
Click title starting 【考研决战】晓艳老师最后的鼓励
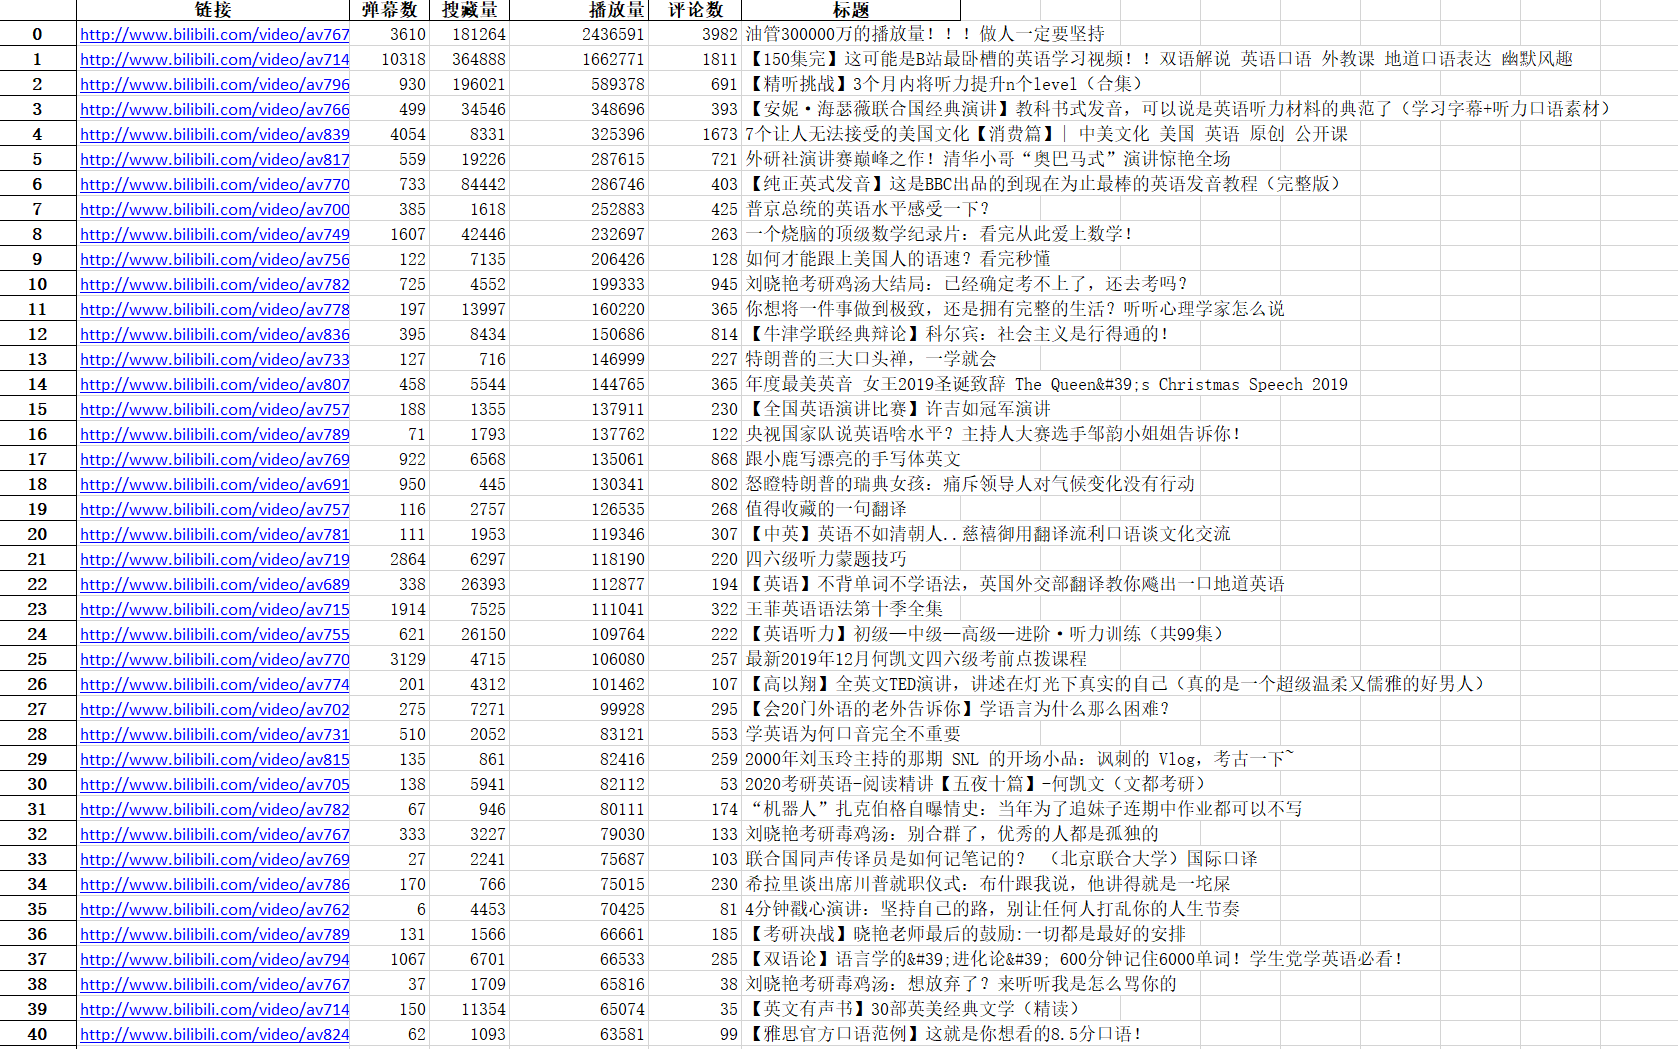966,934
